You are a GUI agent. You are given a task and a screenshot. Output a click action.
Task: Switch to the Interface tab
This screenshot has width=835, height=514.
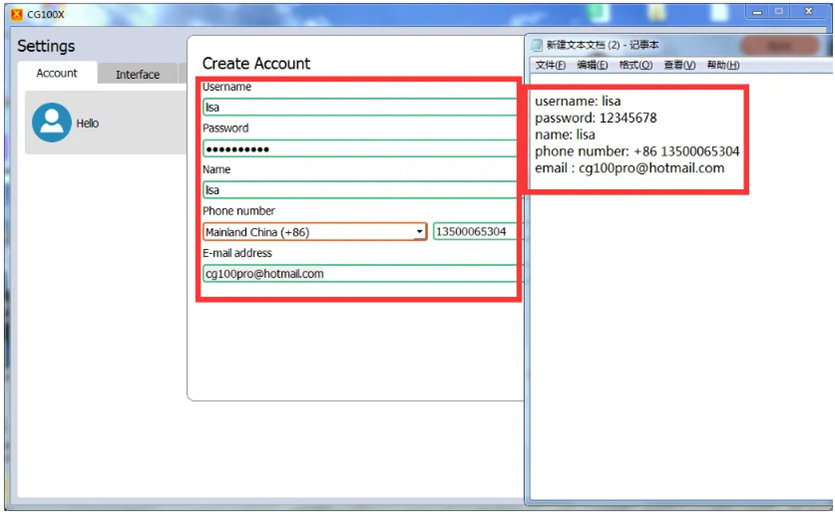click(x=137, y=75)
